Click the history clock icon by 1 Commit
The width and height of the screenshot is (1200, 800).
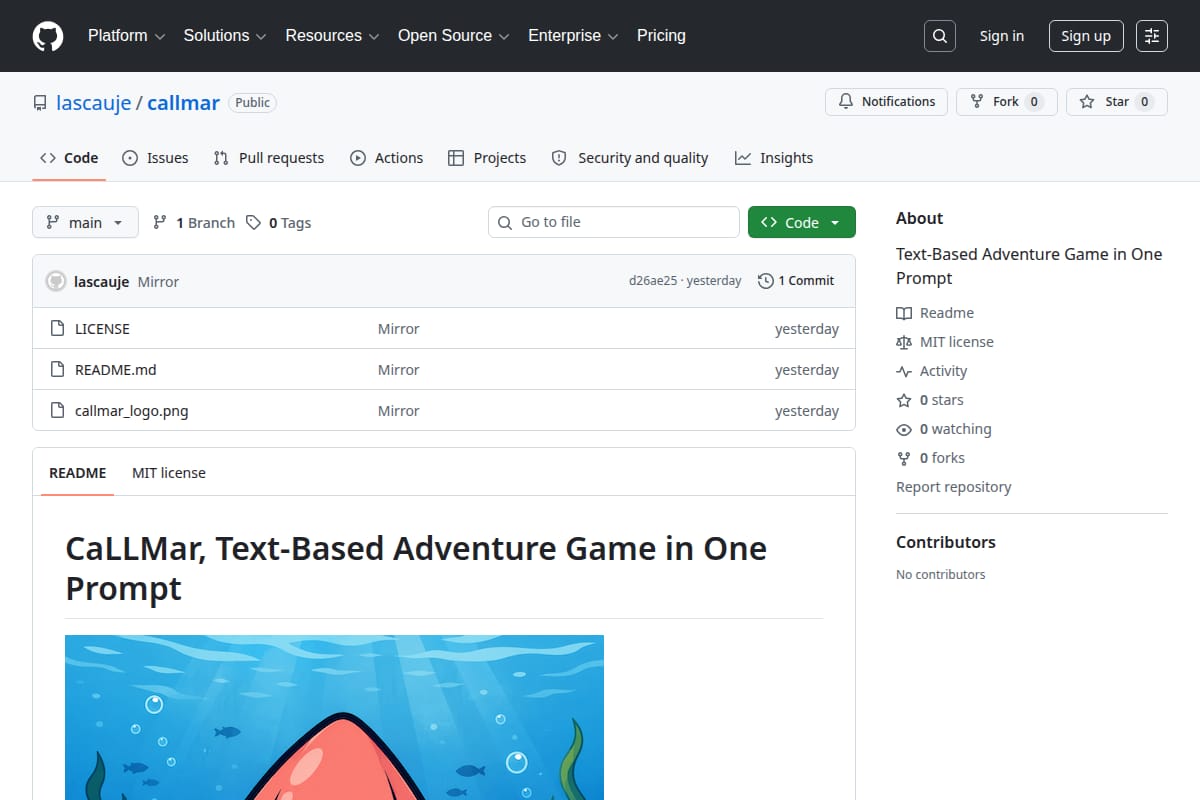pos(766,281)
